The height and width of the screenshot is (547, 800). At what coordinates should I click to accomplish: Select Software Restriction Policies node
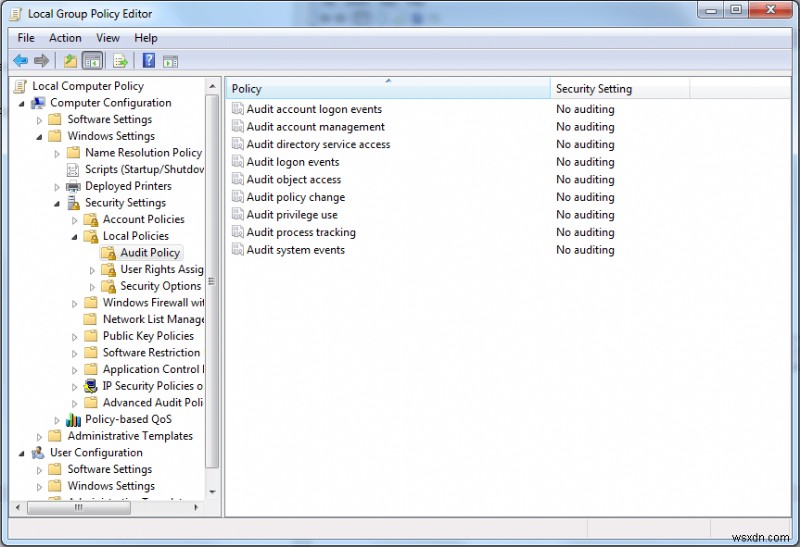click(x=152, y=353)
